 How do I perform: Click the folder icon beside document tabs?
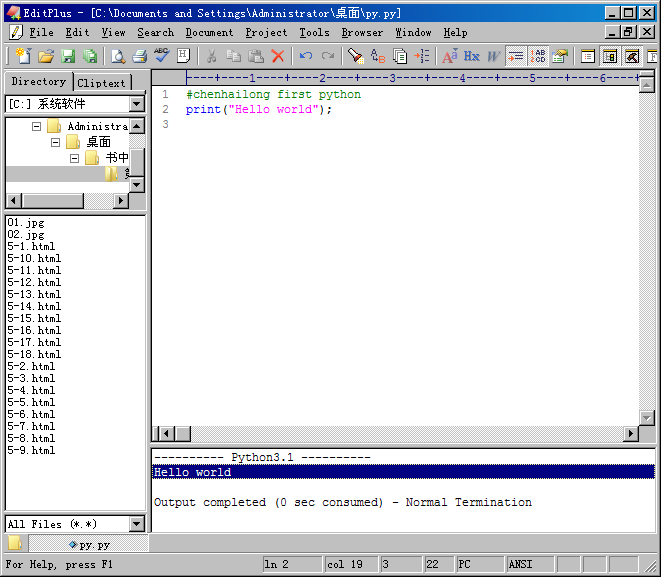15,543
